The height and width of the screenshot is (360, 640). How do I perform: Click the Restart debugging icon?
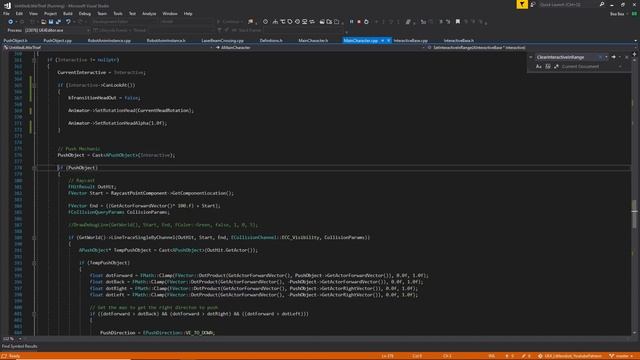point(366,22)
